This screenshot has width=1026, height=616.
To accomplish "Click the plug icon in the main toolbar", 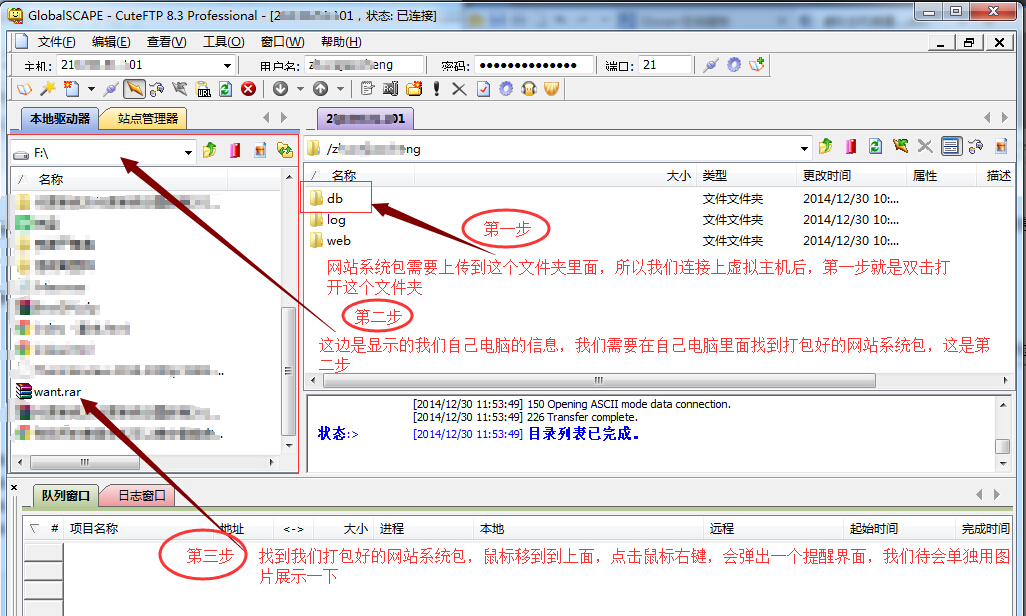I will [111, 88].
